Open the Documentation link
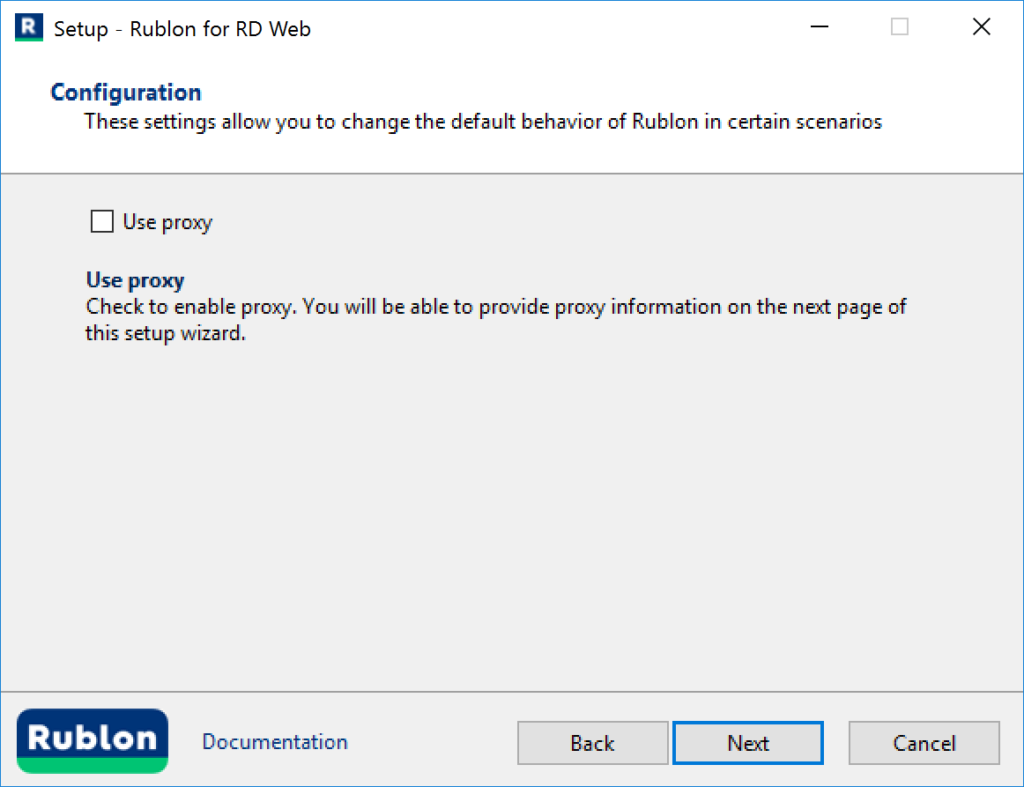The image size is (1024, 787). click(x=274, y=742)
